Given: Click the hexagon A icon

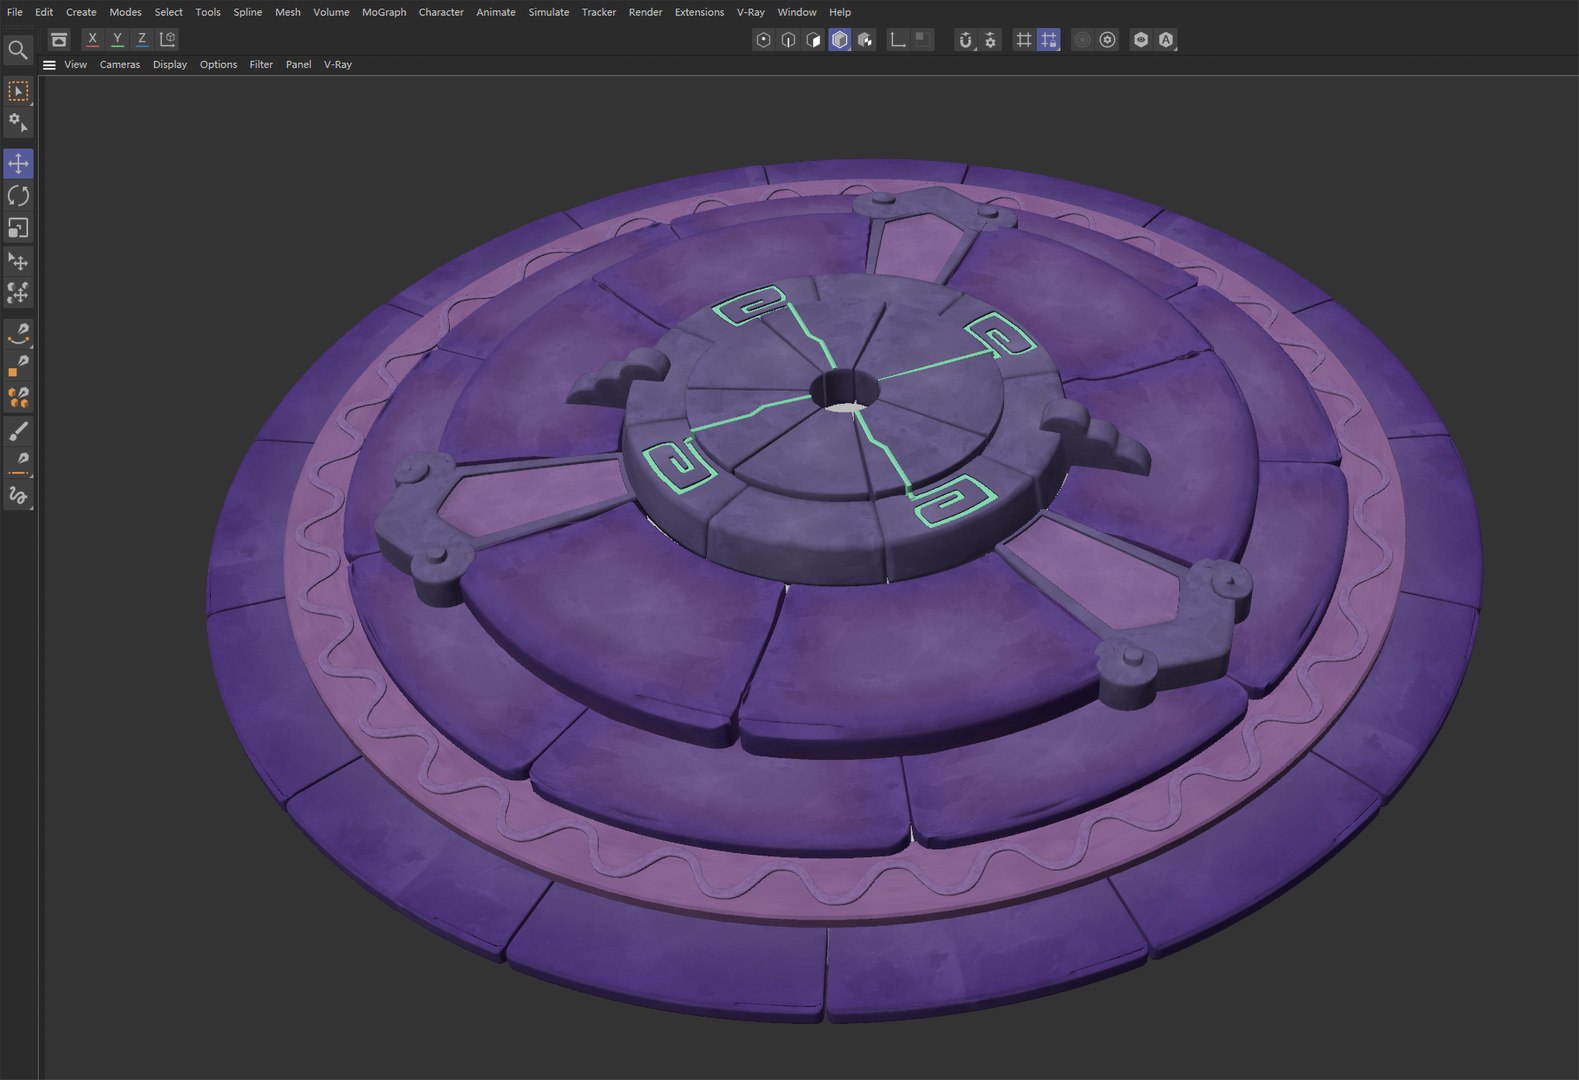Looking at the screenshot, I should pos(1166,40).
